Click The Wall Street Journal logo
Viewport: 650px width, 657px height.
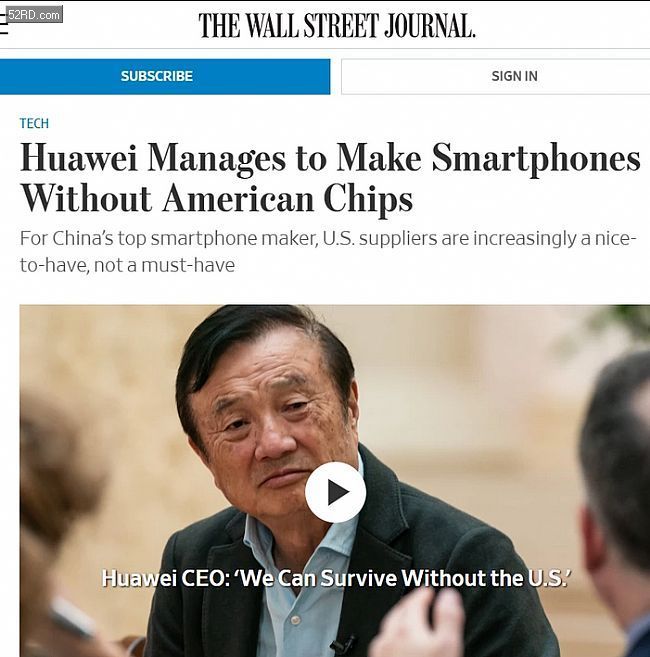click(x=337, y=26)
